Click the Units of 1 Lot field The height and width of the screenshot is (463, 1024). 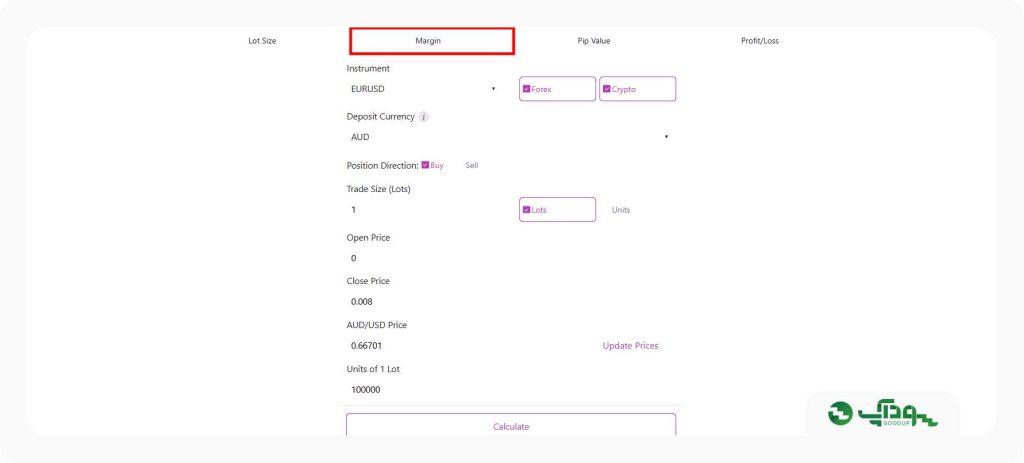coord(511,390)
